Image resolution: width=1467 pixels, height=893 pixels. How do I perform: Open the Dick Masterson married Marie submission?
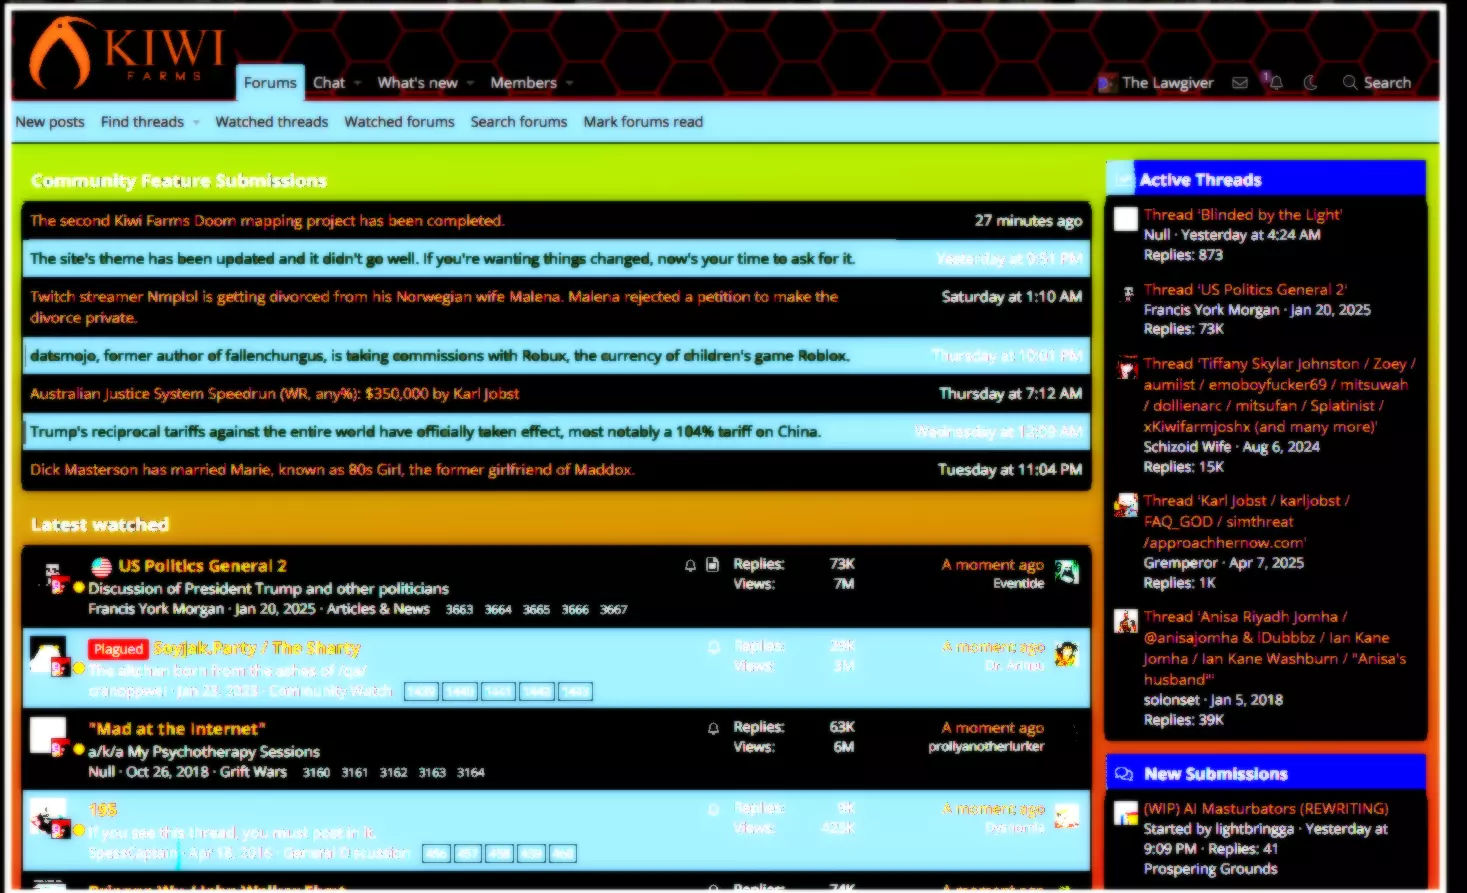[332, 470]
